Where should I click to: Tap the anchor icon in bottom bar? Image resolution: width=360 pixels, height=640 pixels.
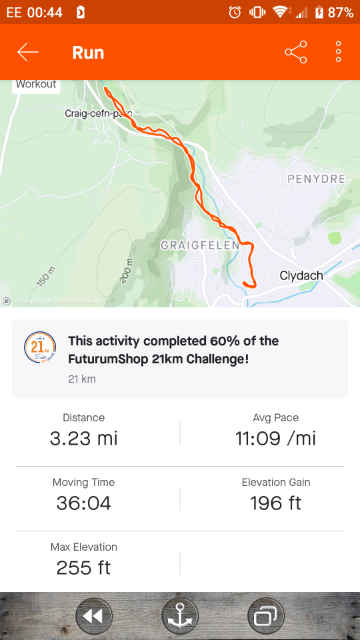point(180,616)
